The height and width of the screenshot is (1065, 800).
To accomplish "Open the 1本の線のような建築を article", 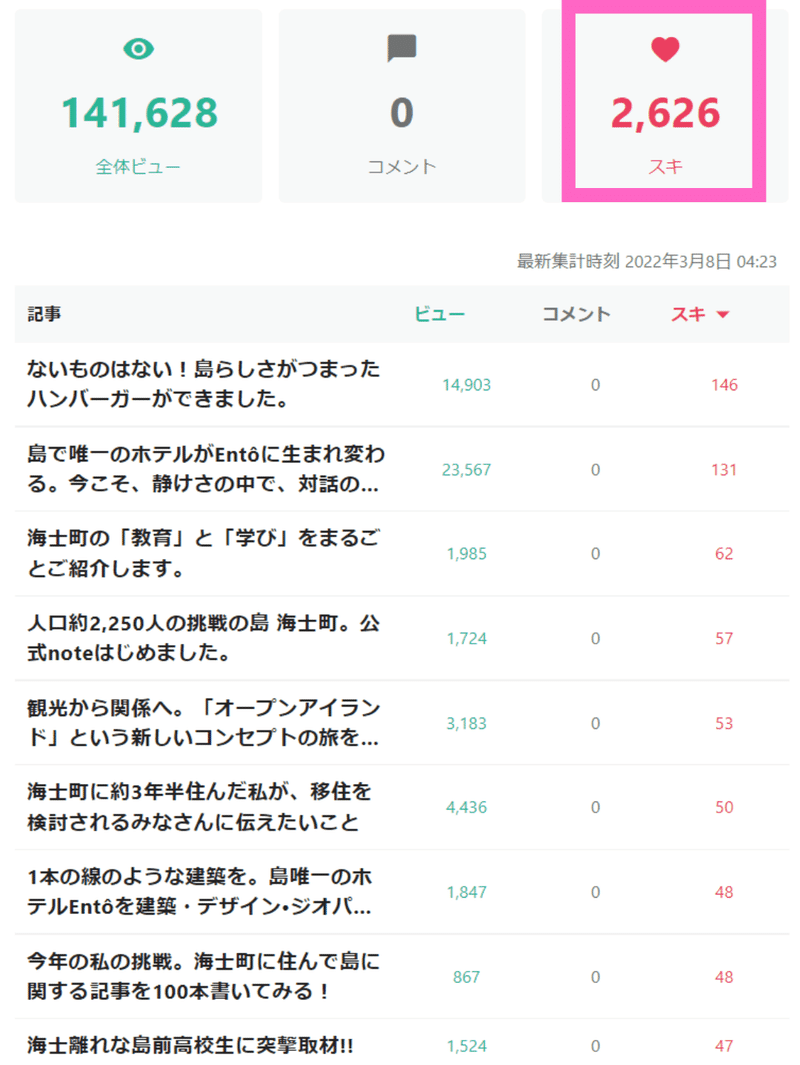I will click(200, 892).
